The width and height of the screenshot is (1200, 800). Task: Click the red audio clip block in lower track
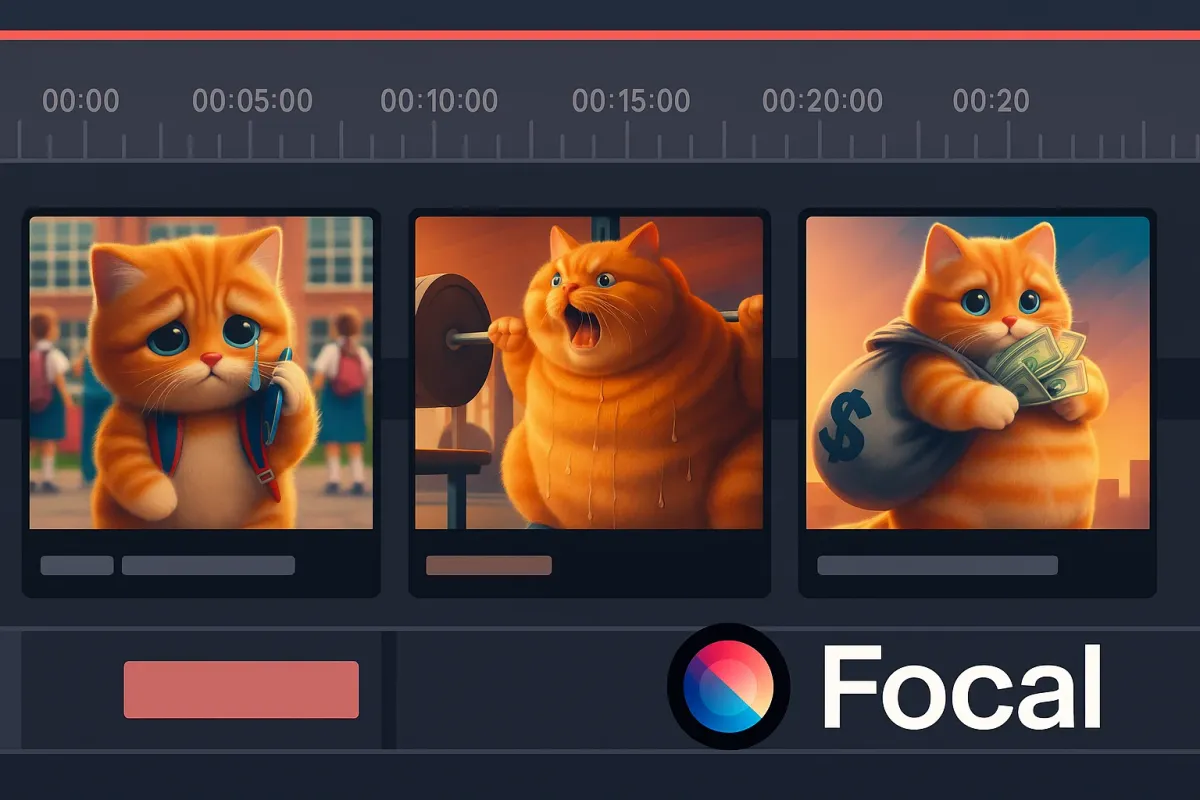coord(241,689)
